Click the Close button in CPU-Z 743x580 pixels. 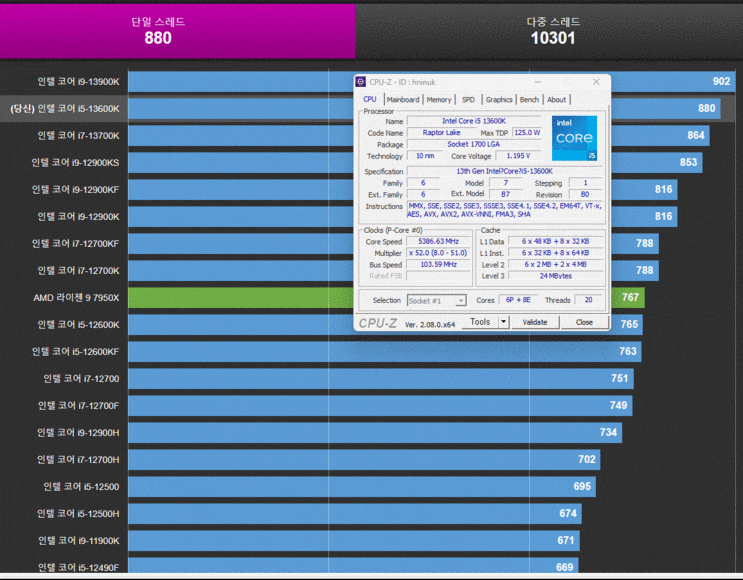[584, 322]
